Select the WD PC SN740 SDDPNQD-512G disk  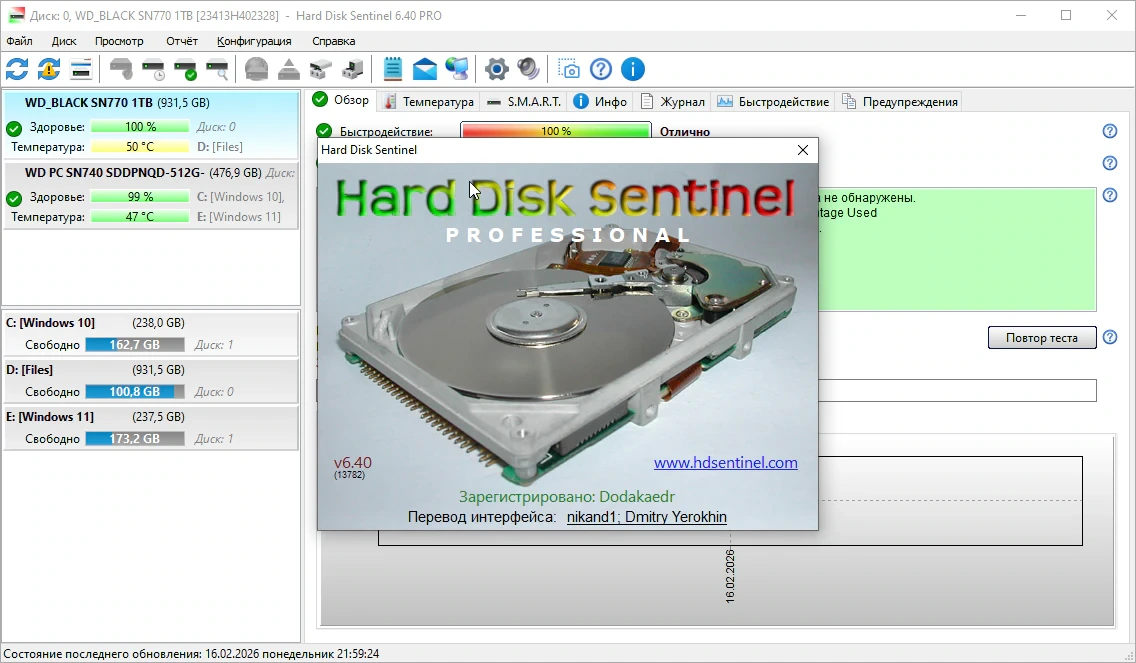tap(151, 196)
